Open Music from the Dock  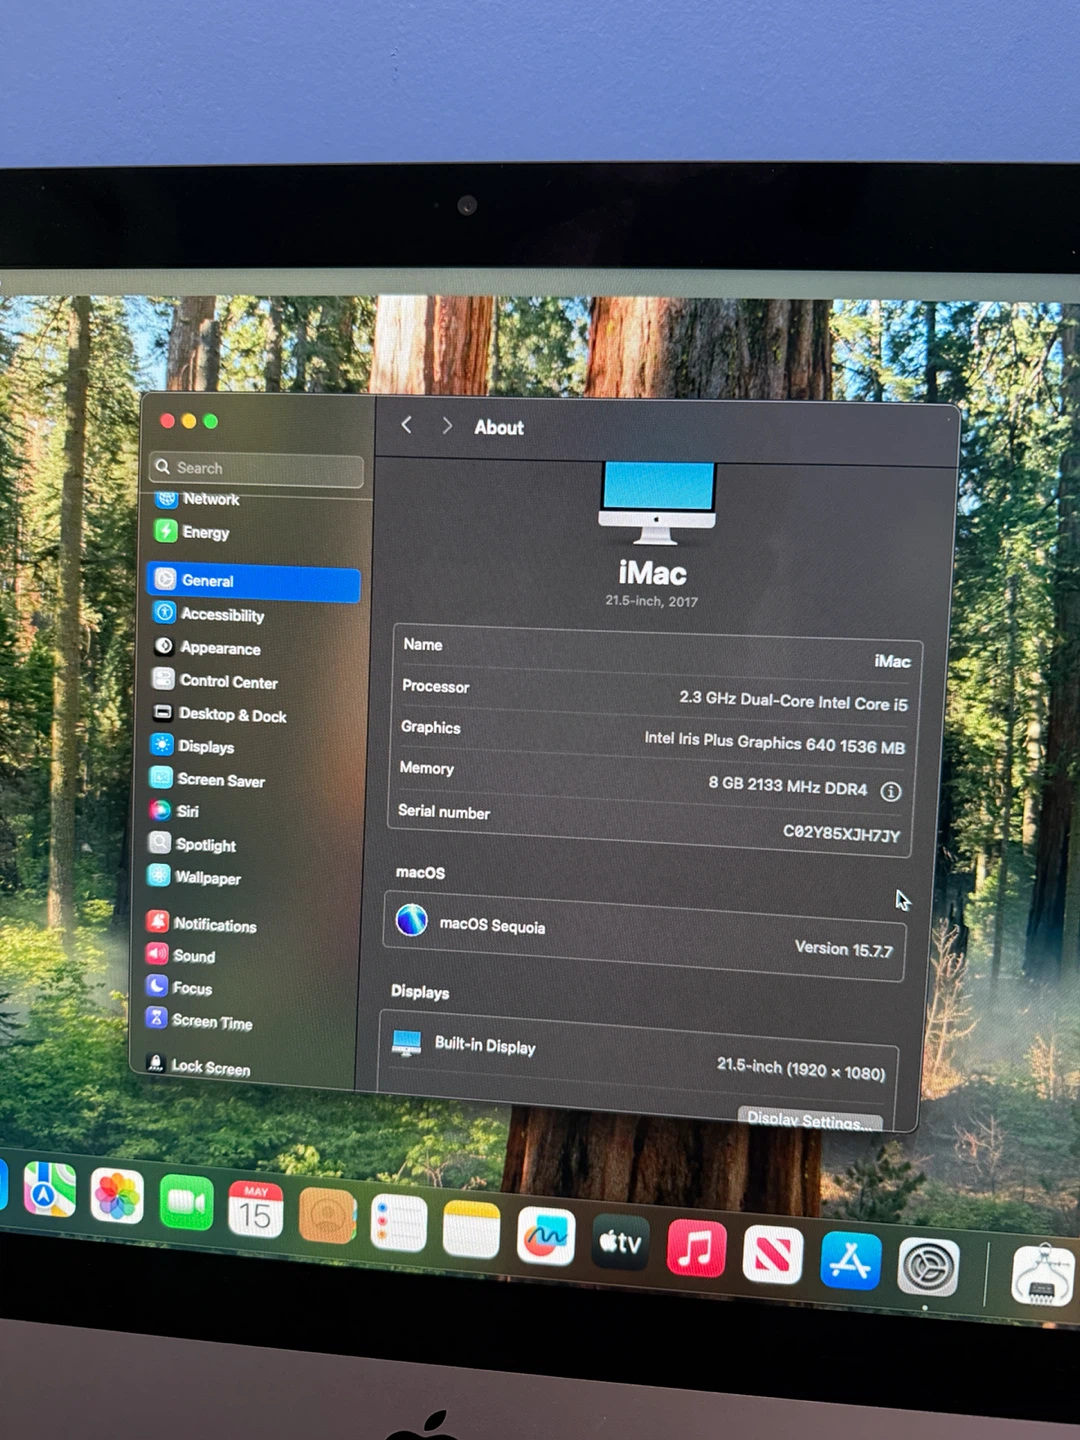pos(696,1249)
